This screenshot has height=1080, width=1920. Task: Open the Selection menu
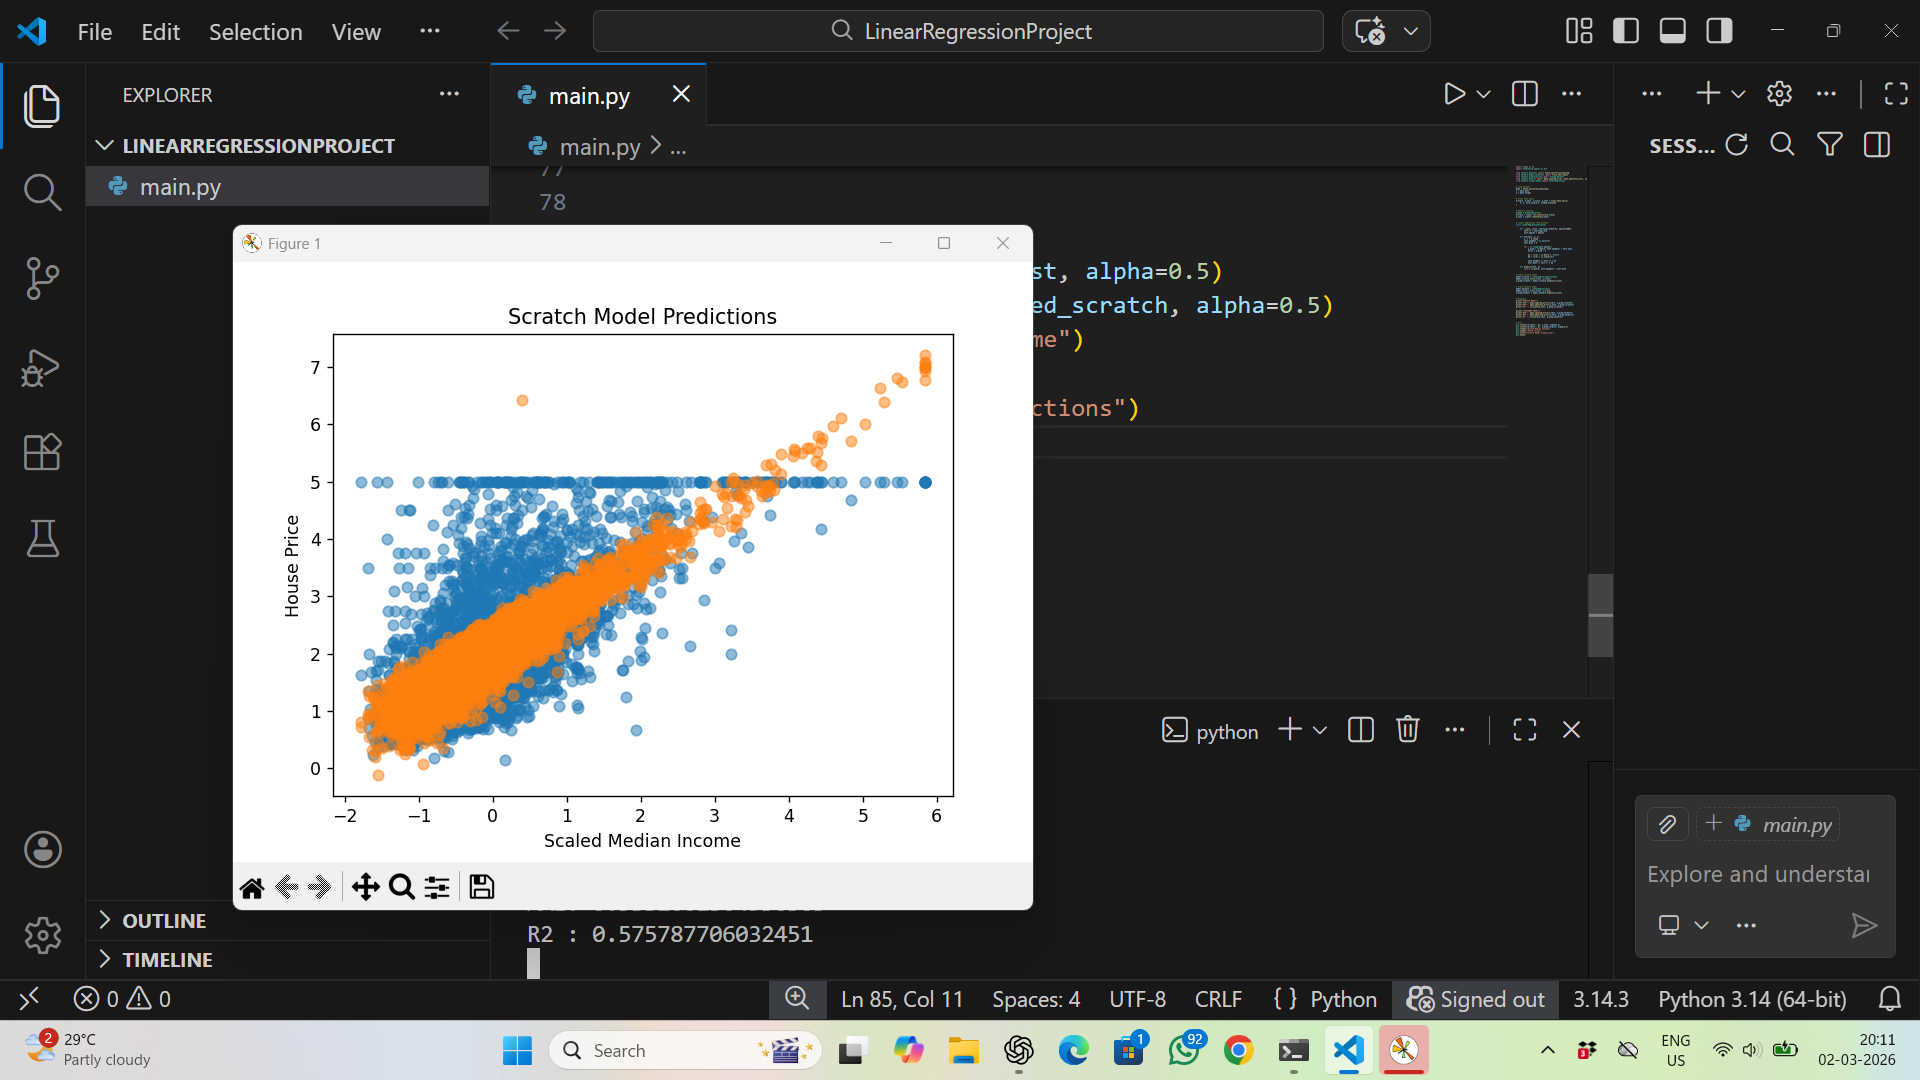coord(255,32)
